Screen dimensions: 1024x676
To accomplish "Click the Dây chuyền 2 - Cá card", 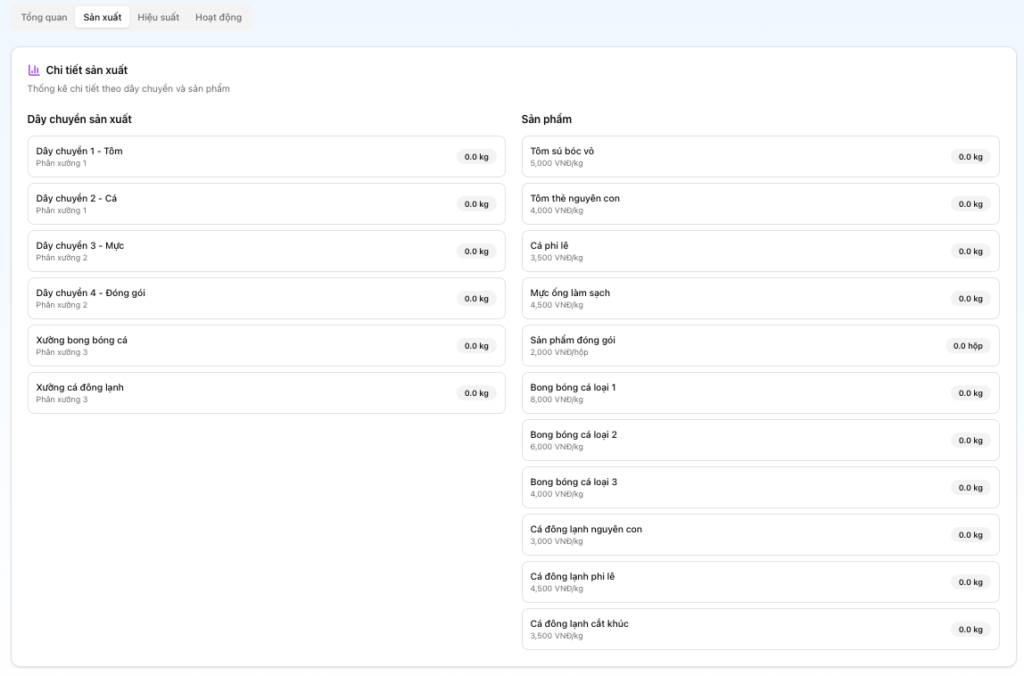I will coord(266,204).
